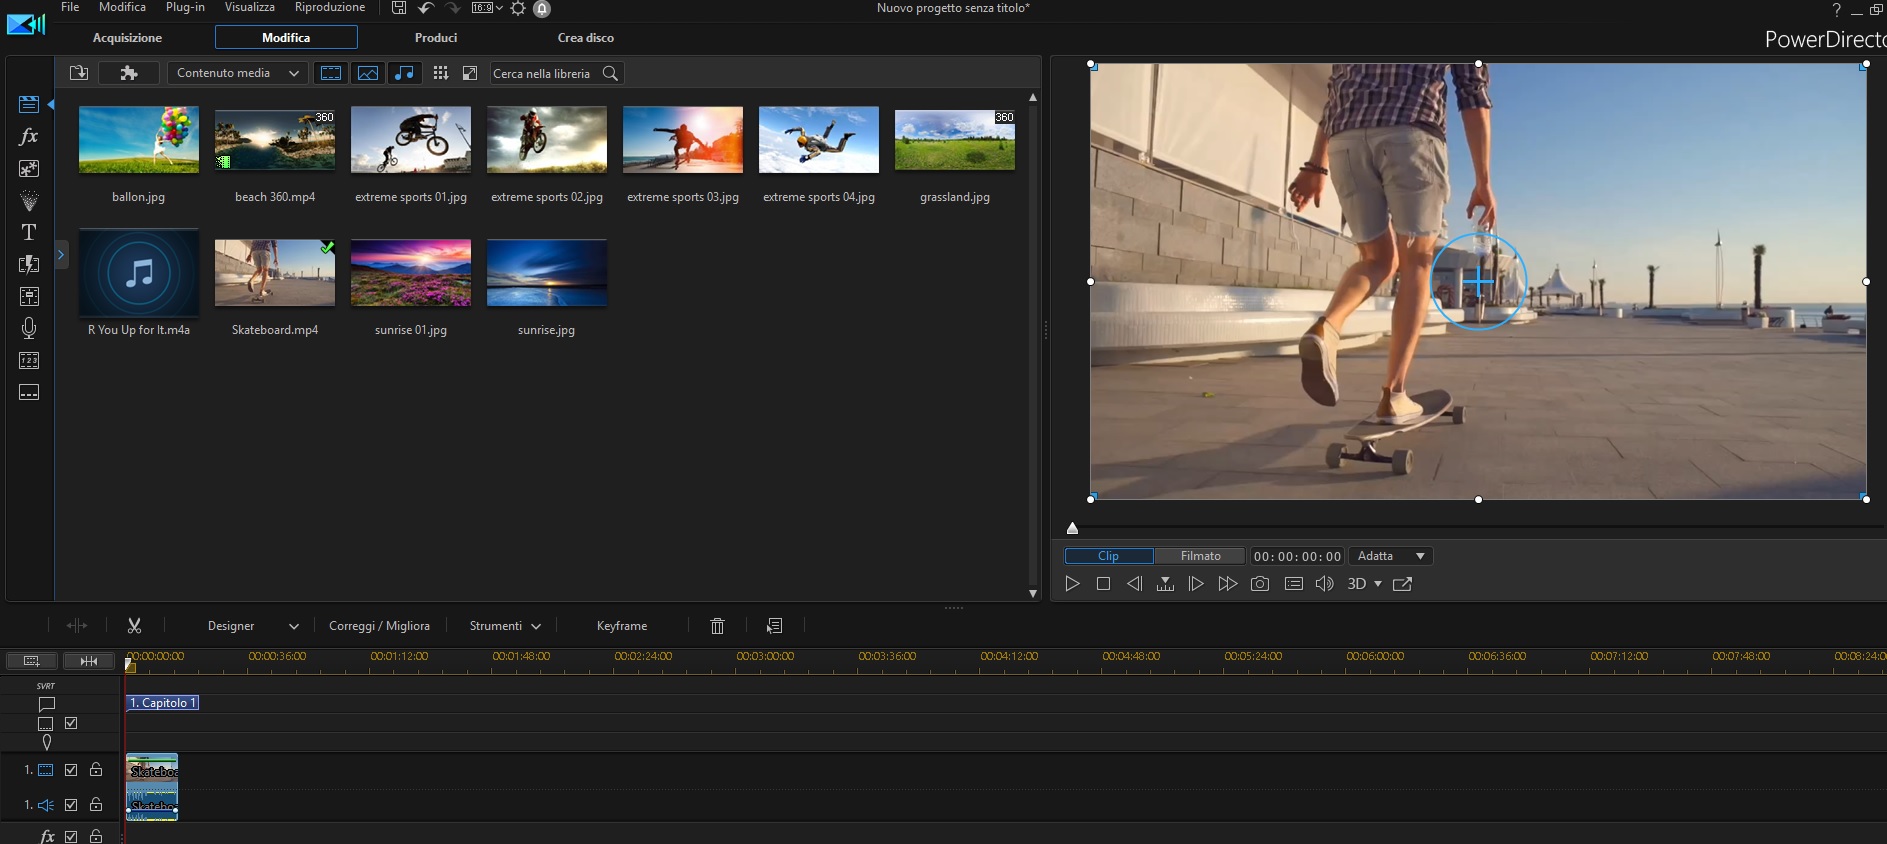The width and height of the screenshot is (1887, 844).
Task: Open the Visualizza menu
Action: coord(249,7)
